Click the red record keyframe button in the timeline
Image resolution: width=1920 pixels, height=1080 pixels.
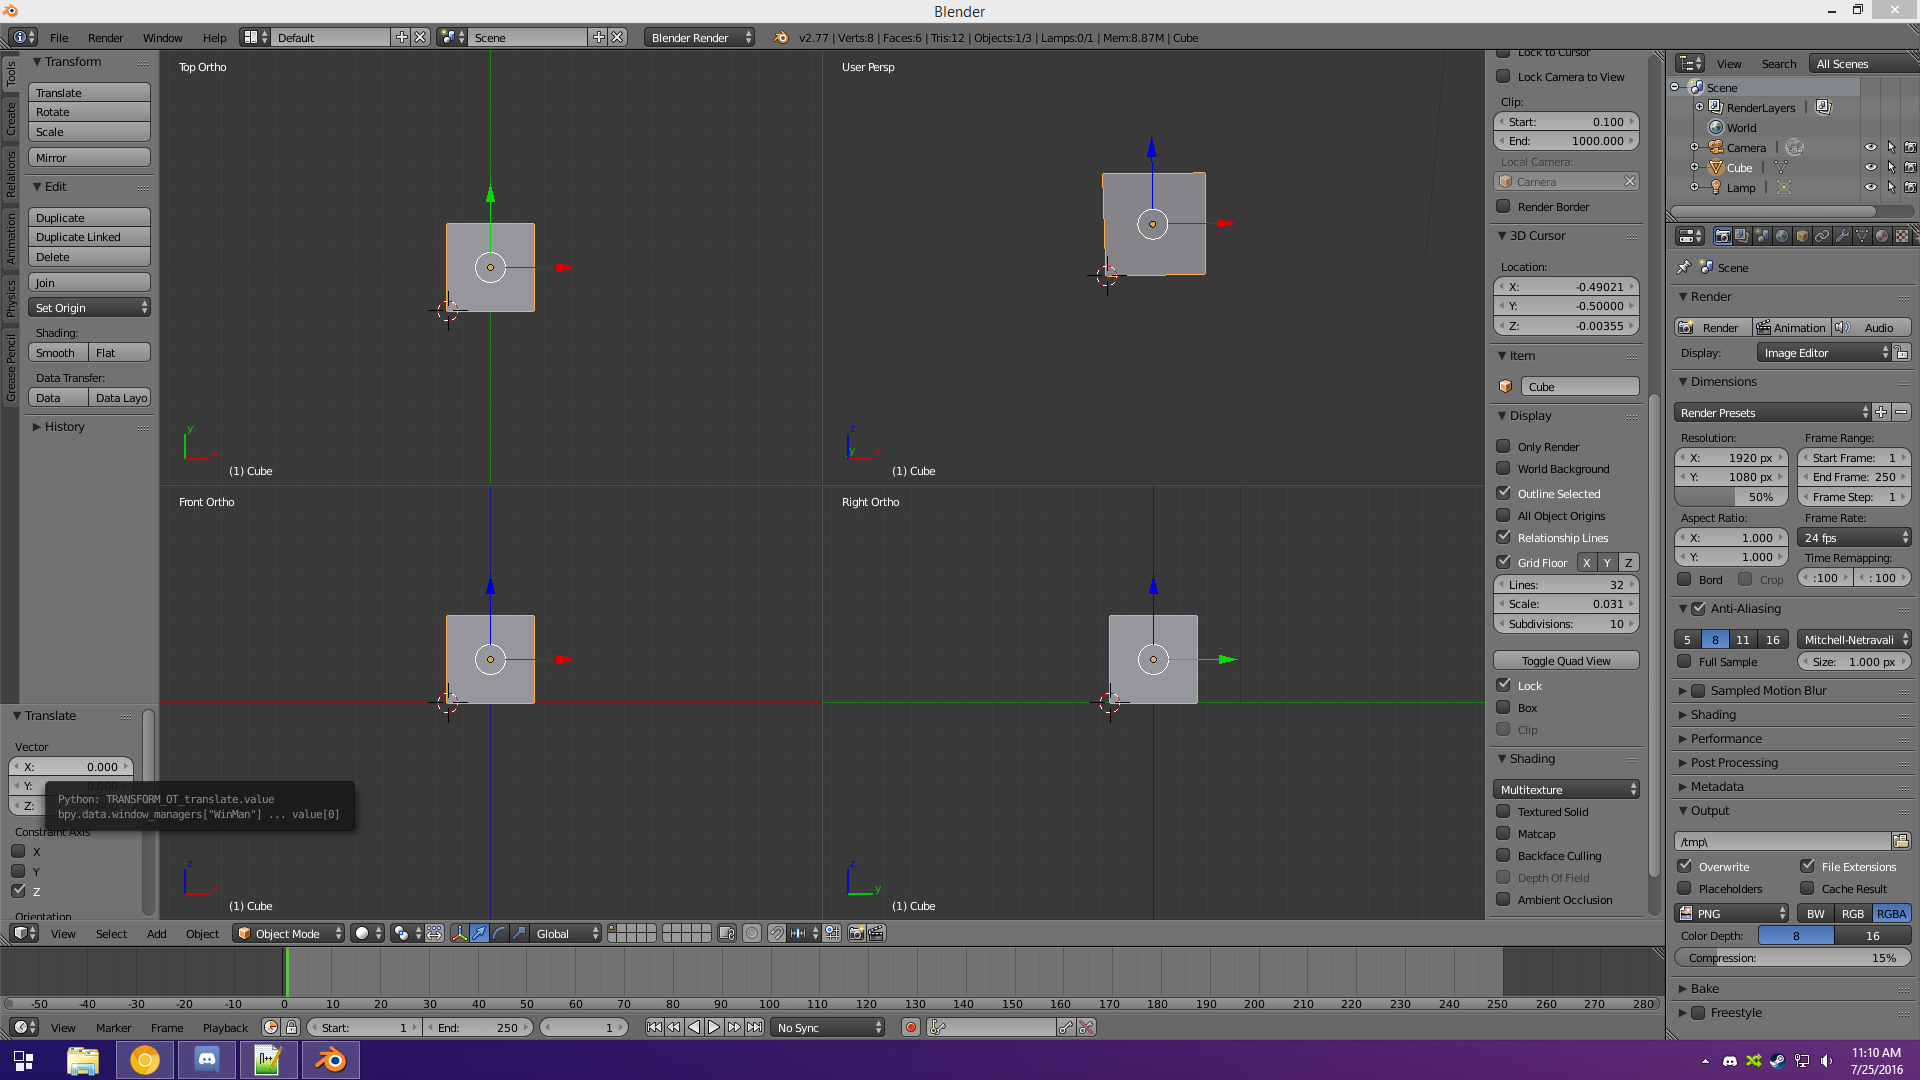(x=910, y=1027)
